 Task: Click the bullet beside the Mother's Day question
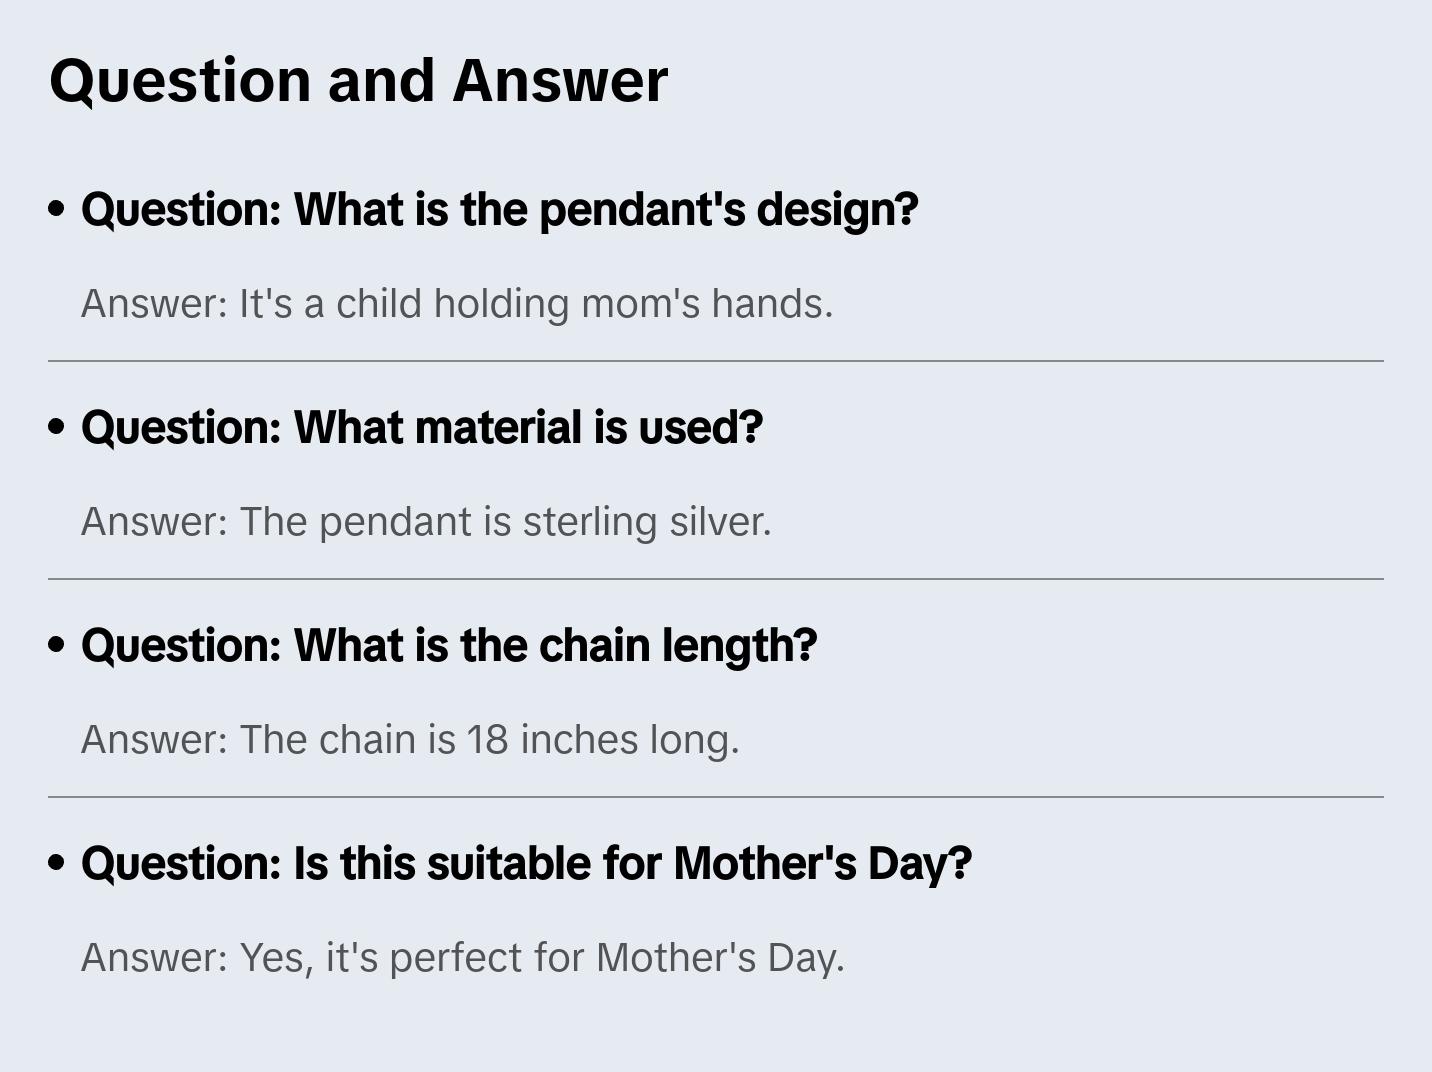pos(57,863)
